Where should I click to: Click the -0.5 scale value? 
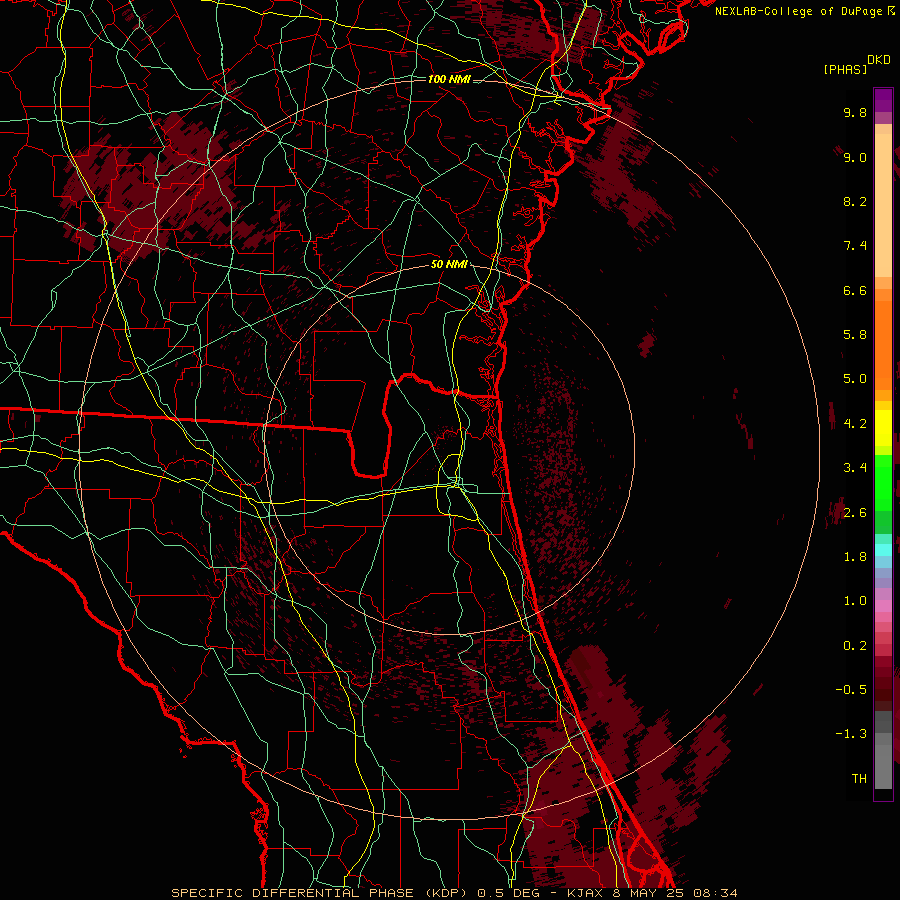point(851,690)
